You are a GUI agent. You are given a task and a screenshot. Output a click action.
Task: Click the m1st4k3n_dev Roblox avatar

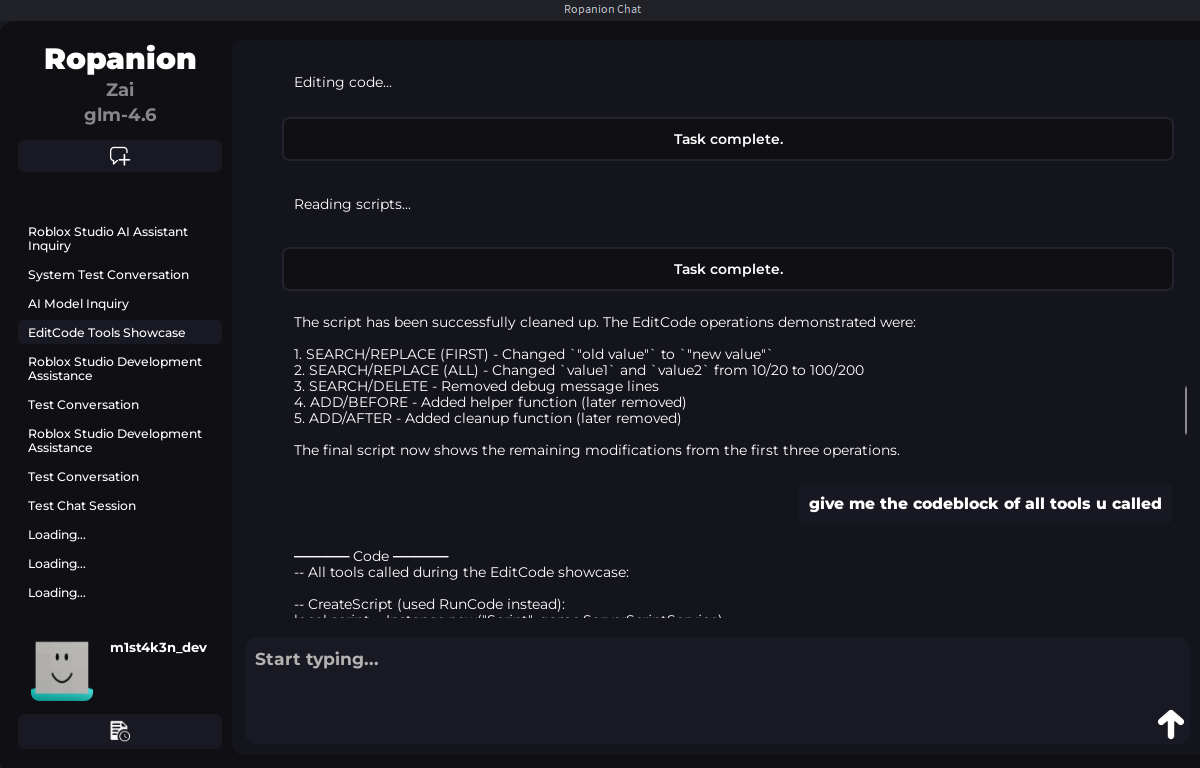pyautogui.click(x=62, y=670)
